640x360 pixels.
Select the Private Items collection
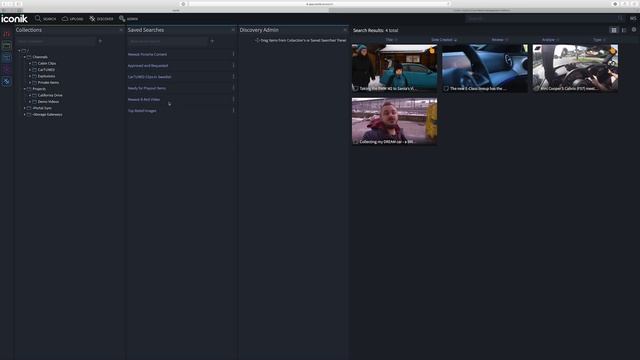(48, 82)
